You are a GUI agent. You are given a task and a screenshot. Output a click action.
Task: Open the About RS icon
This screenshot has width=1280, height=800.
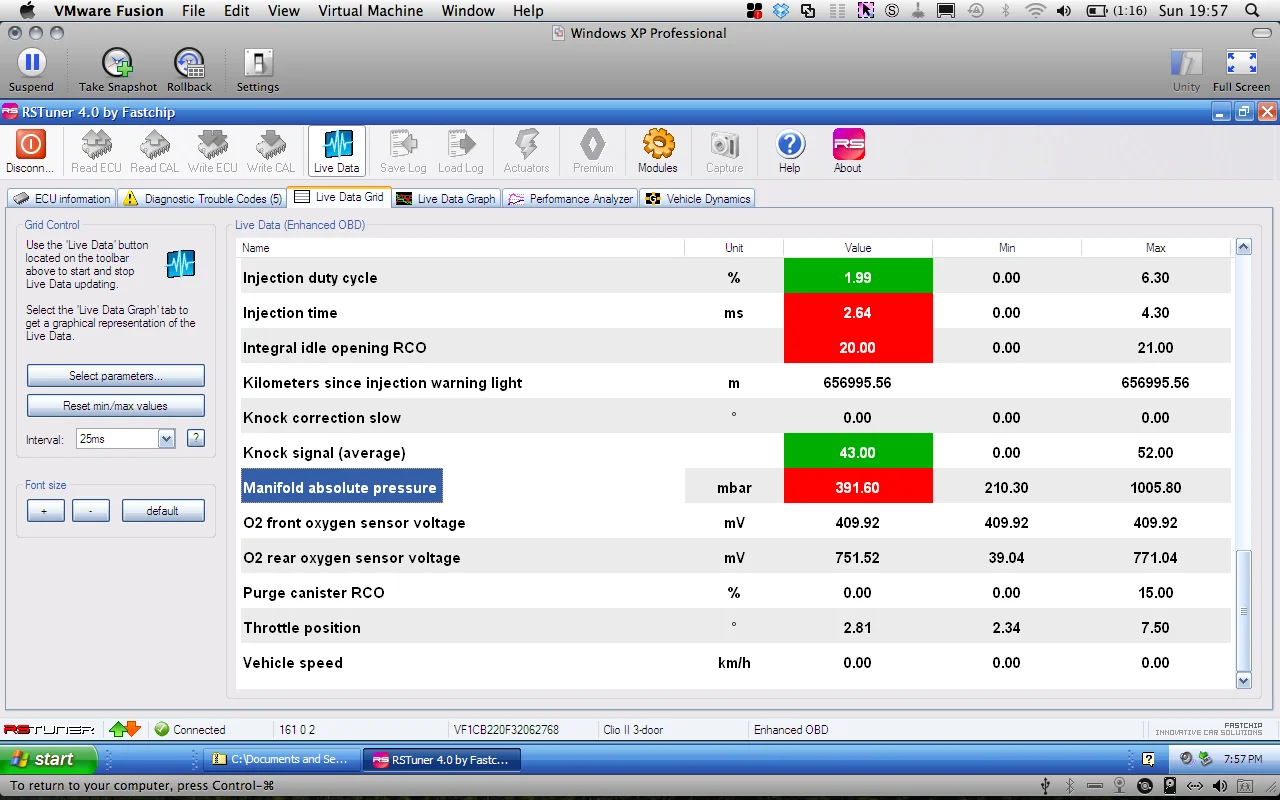click(x=848, y=145)
